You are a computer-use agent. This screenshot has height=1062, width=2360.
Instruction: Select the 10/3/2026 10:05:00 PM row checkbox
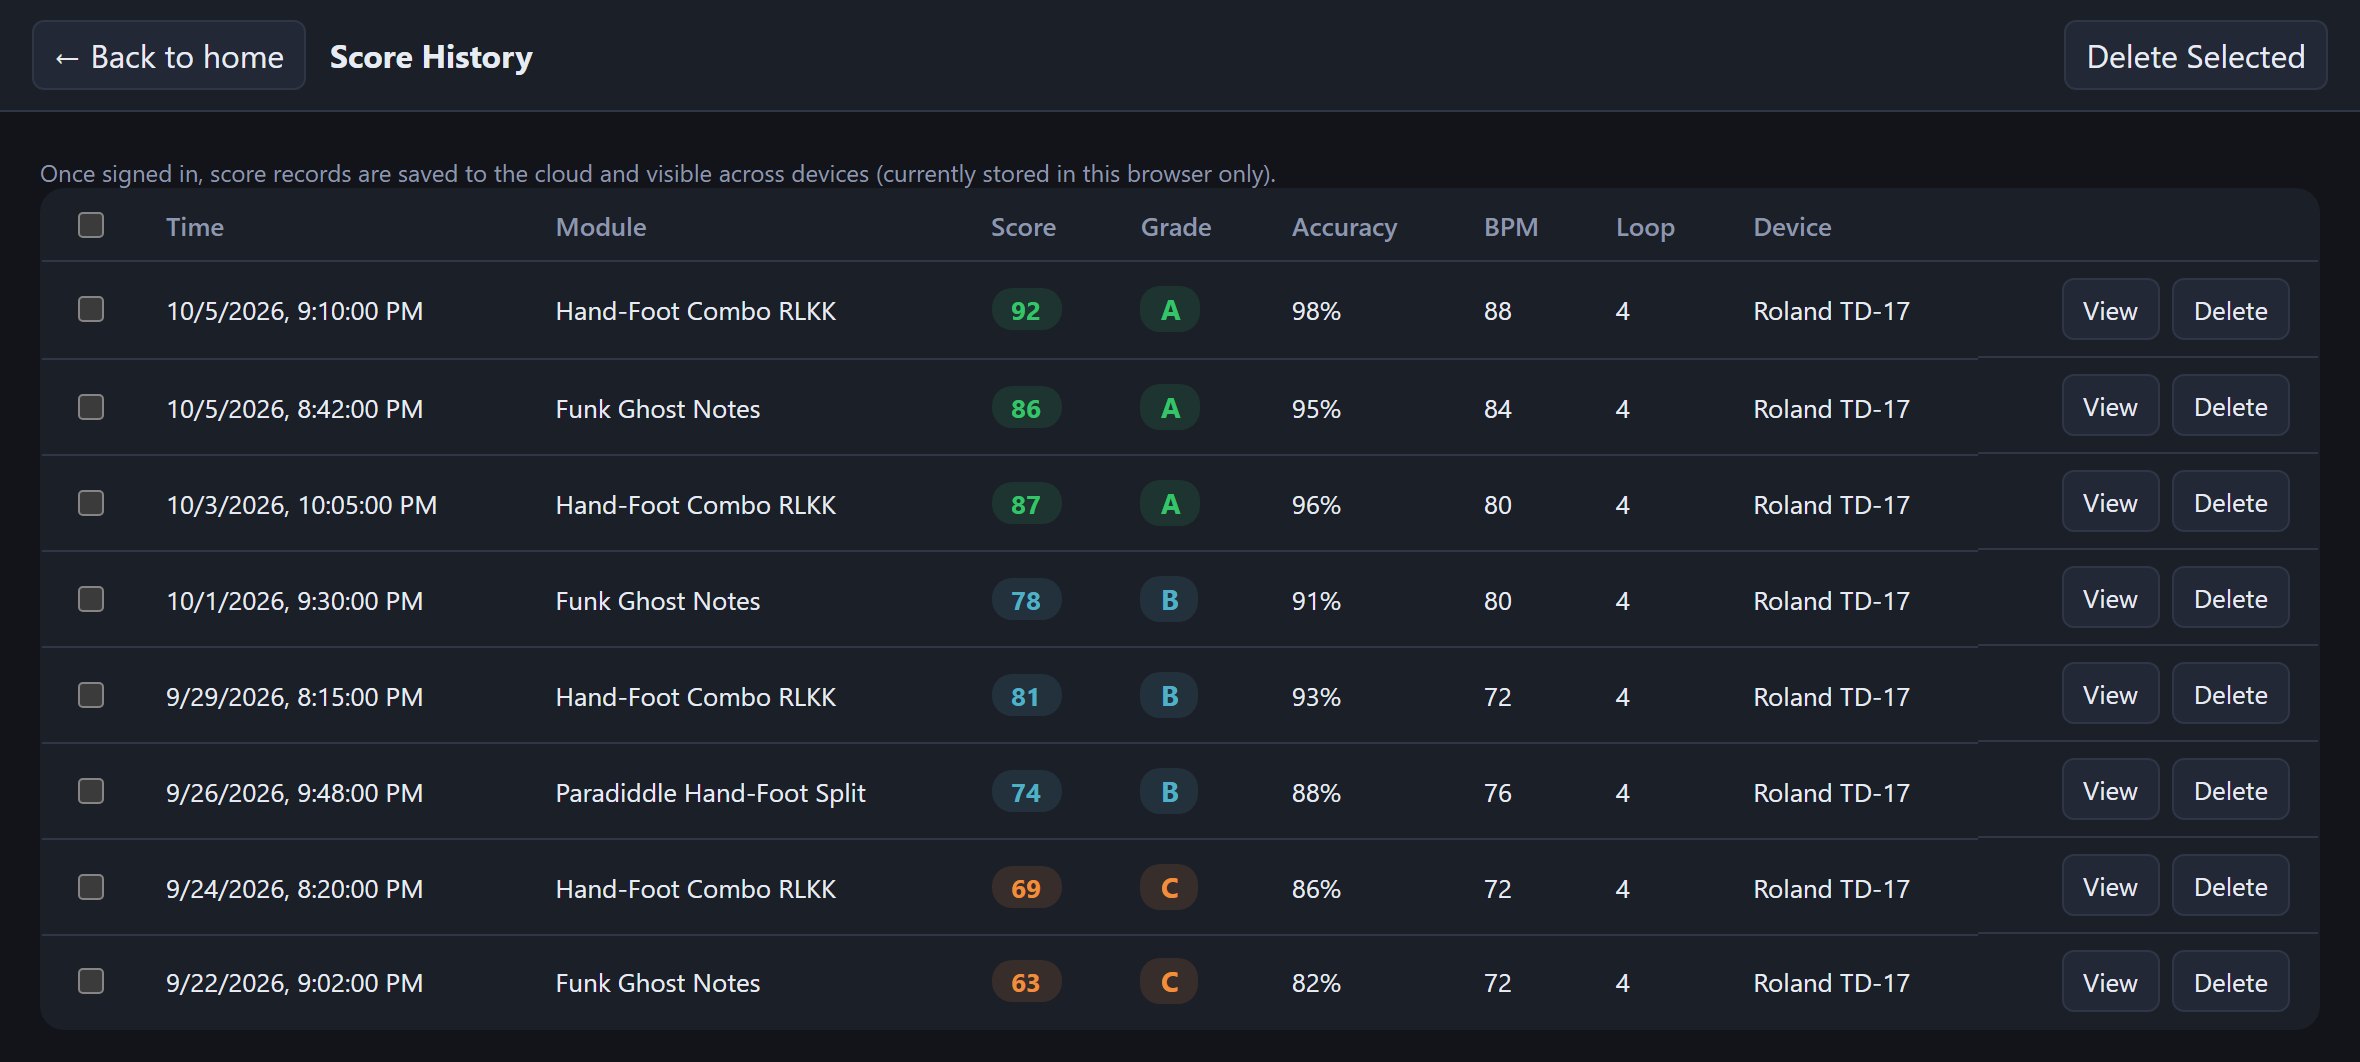91,503
